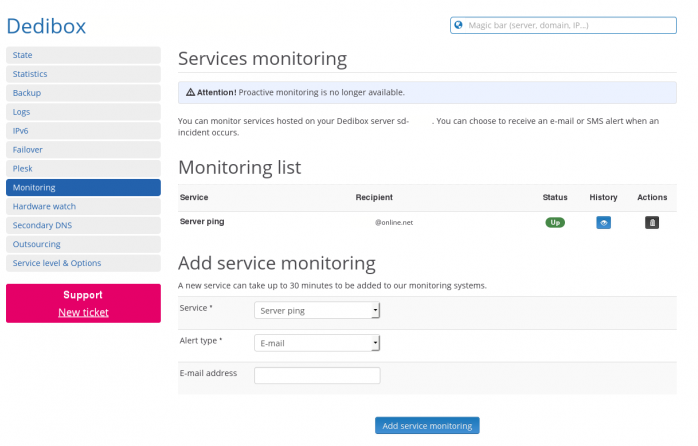Click the Dedibox logo

pyautogui.click(x=47, y=23)
